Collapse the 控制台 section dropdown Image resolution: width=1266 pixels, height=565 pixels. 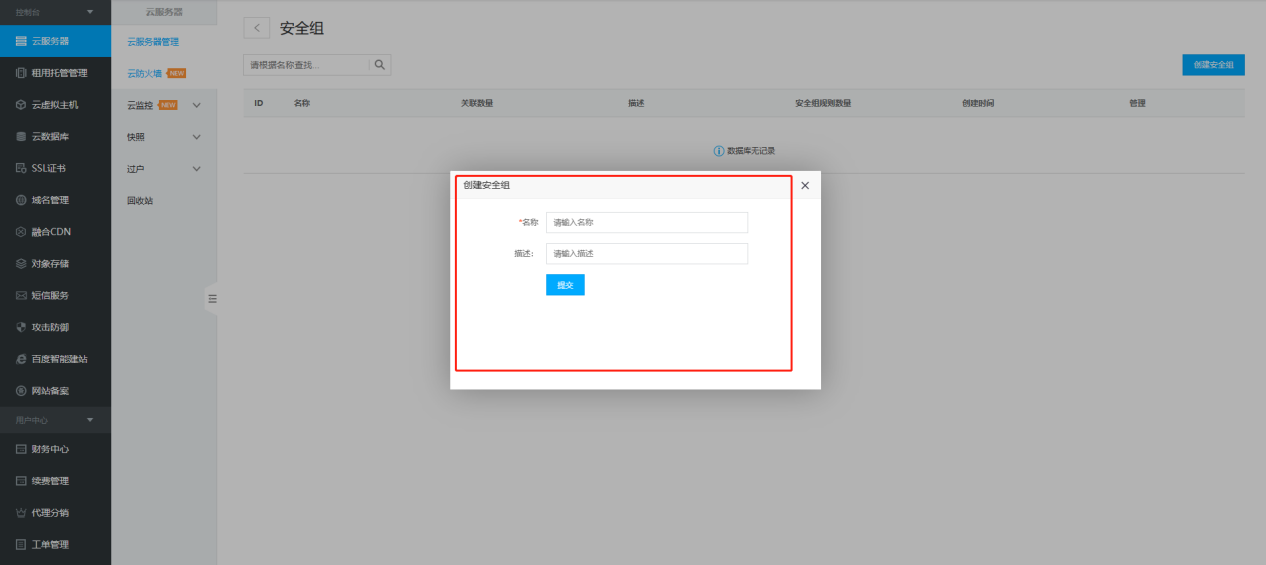coord(90,11)
